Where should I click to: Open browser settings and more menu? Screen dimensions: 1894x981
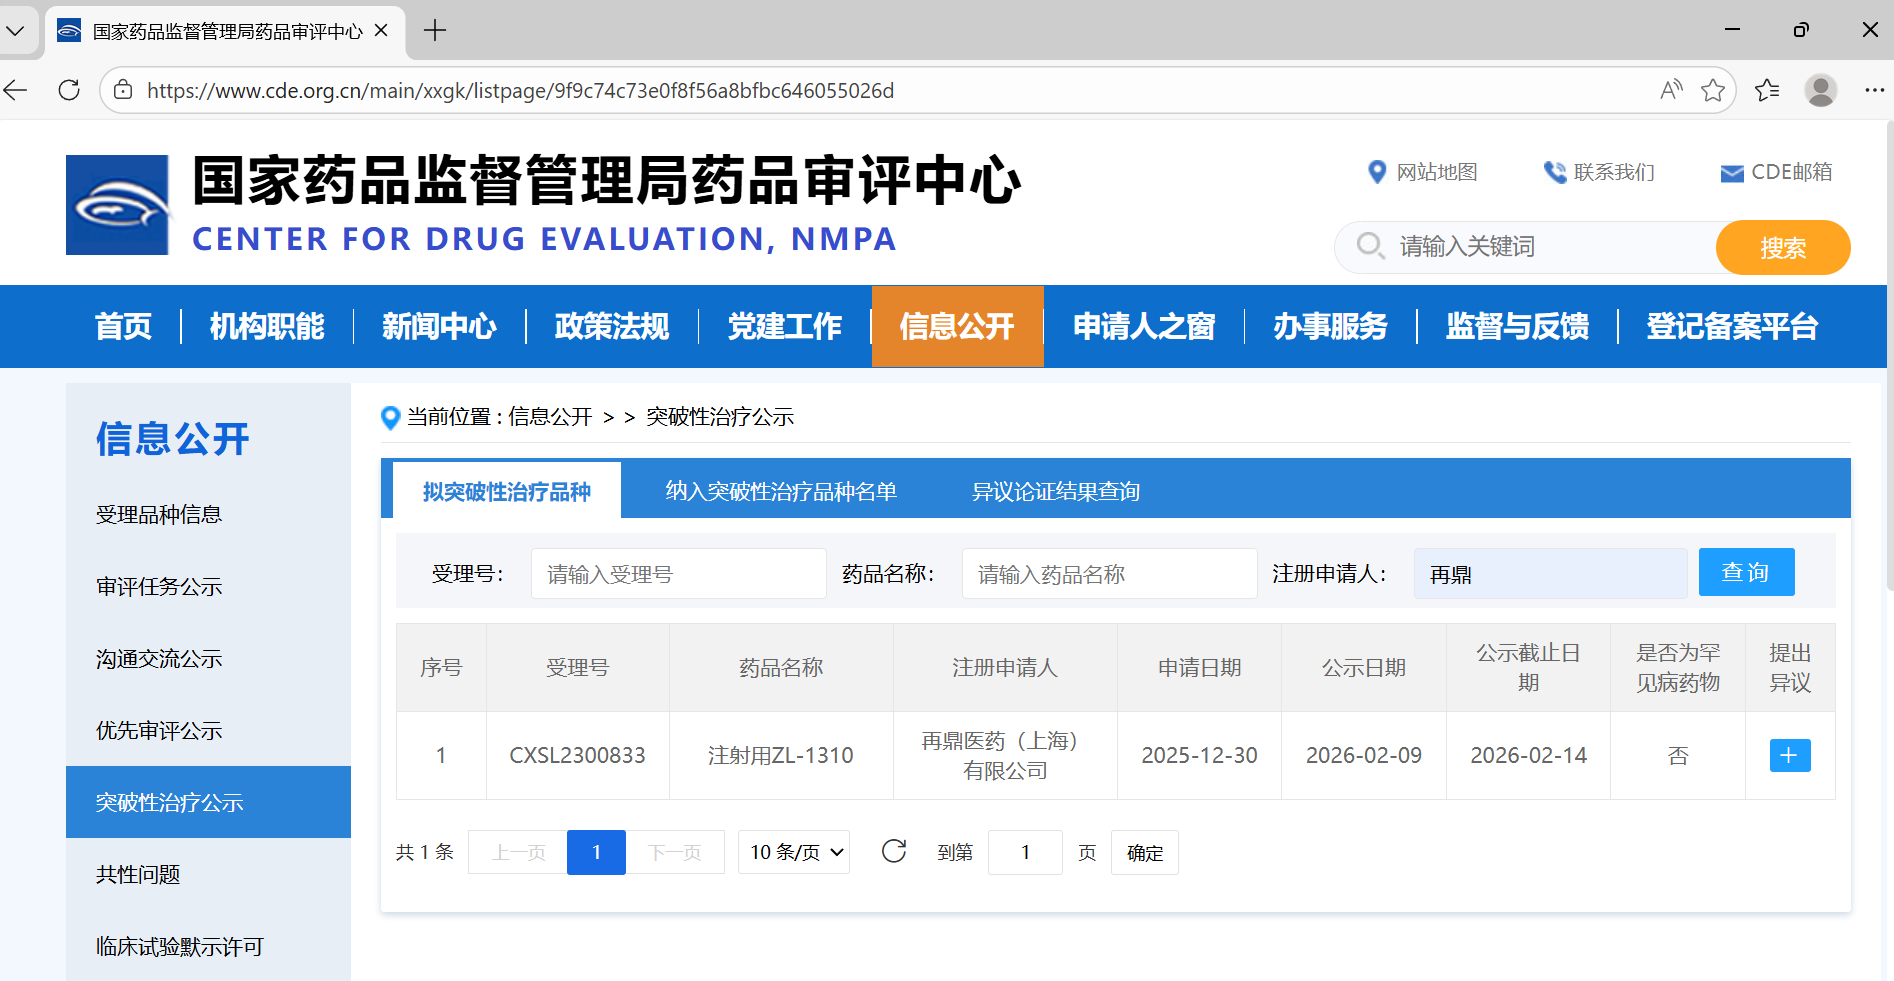pos(1874,90)
